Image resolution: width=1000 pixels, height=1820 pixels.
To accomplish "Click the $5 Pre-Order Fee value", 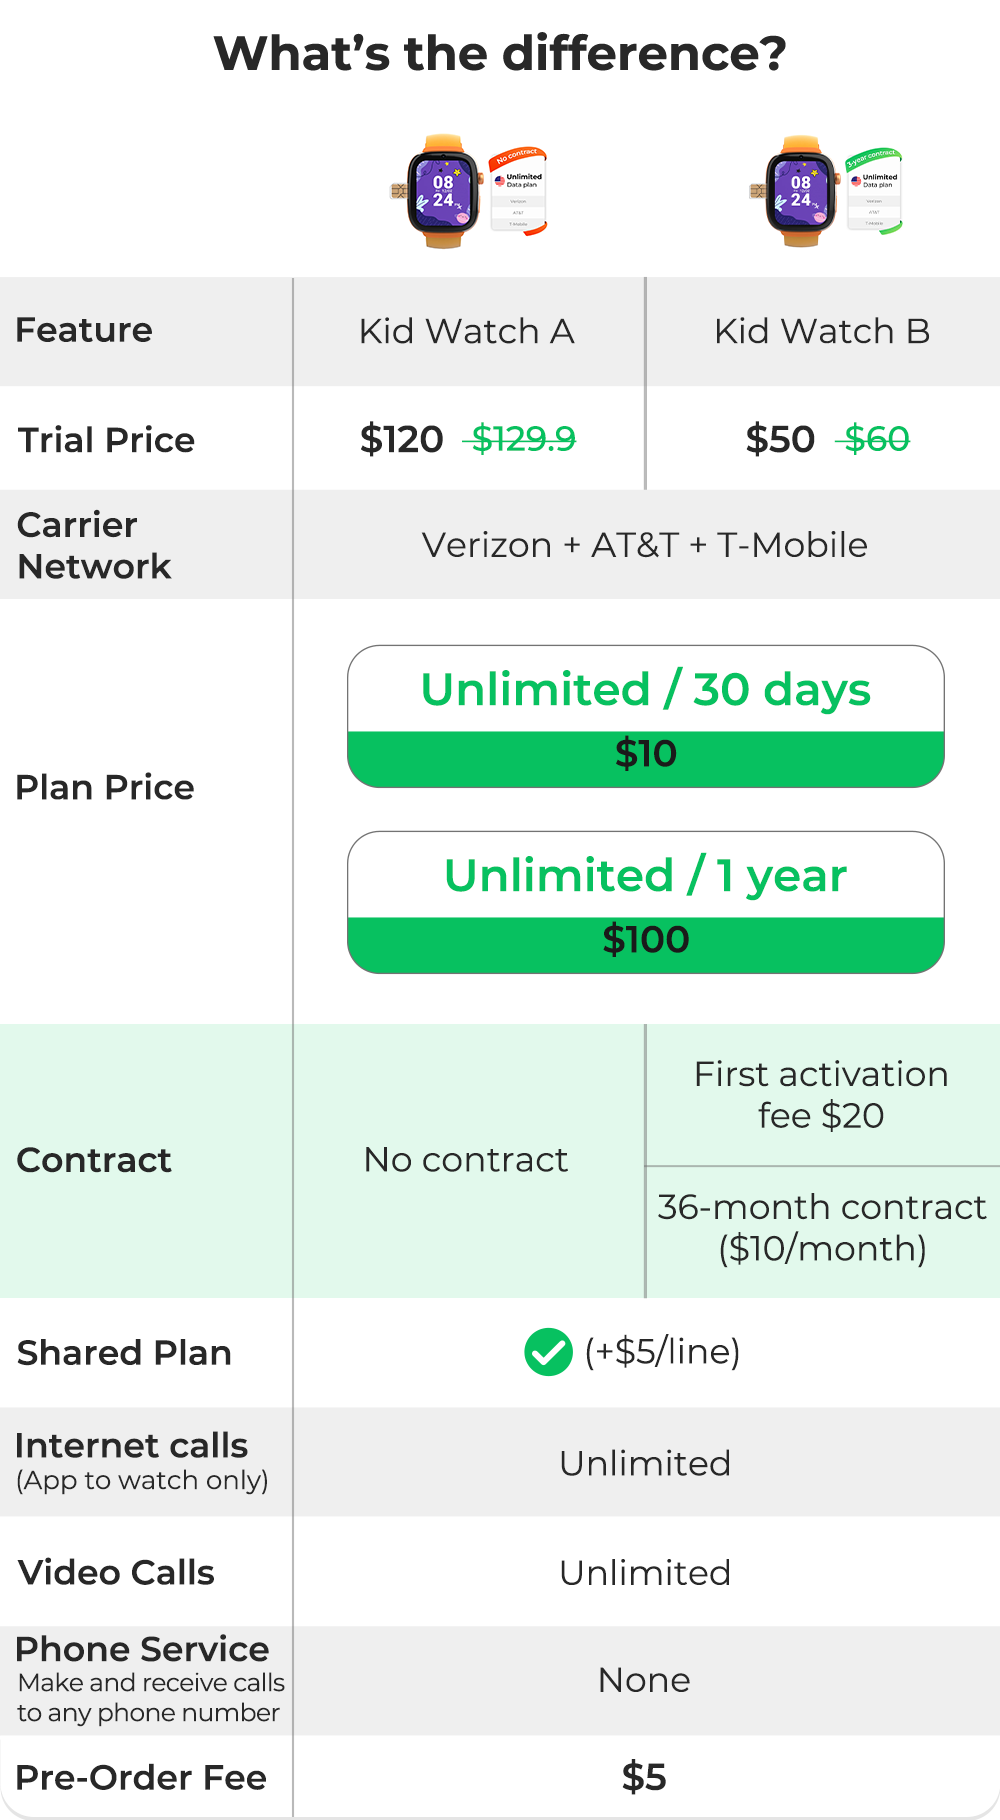I will (644, 1777).
